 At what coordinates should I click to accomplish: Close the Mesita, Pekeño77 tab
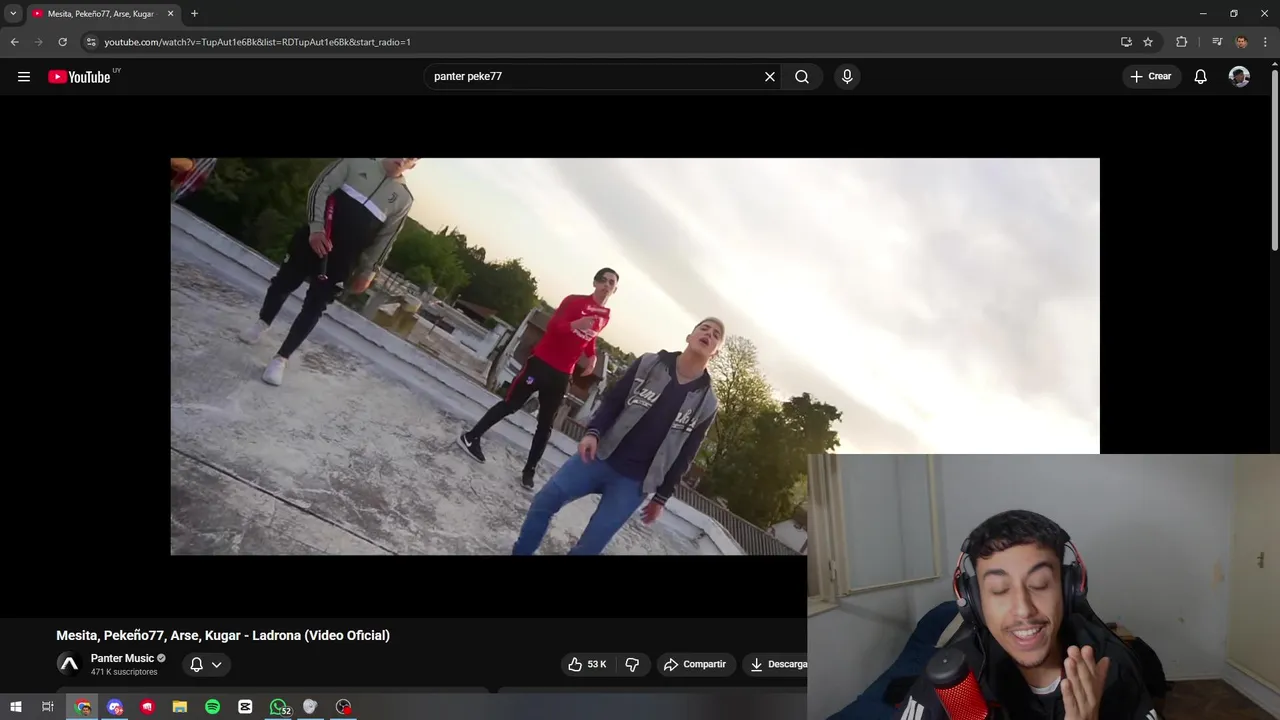tap(170, 14)
